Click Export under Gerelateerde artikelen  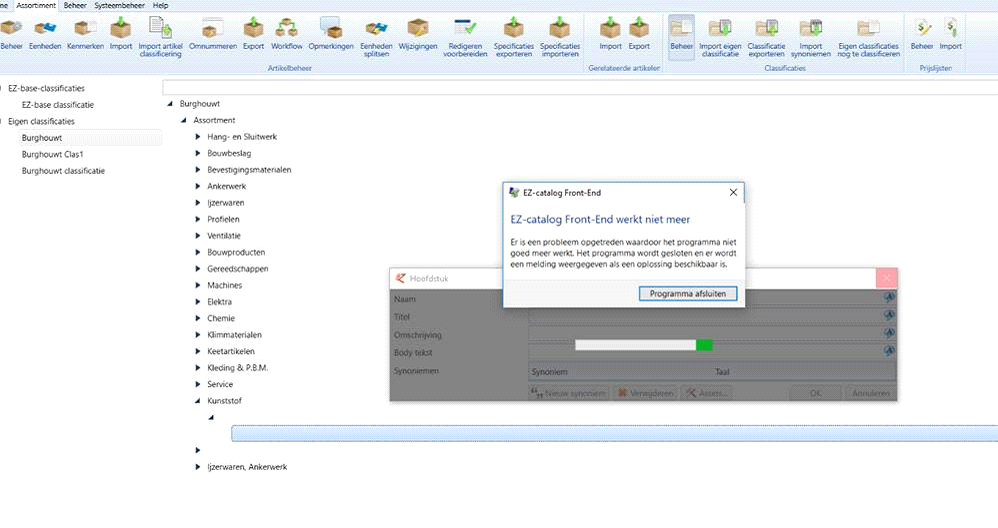tap(639, 35)
